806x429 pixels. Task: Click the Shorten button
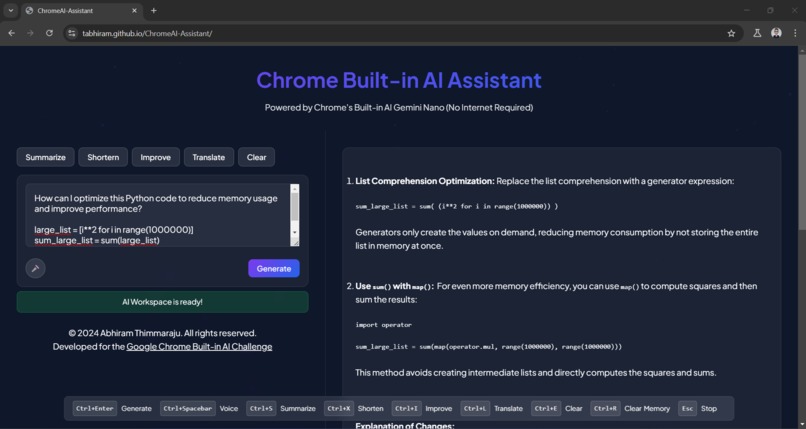pos(103,157)
